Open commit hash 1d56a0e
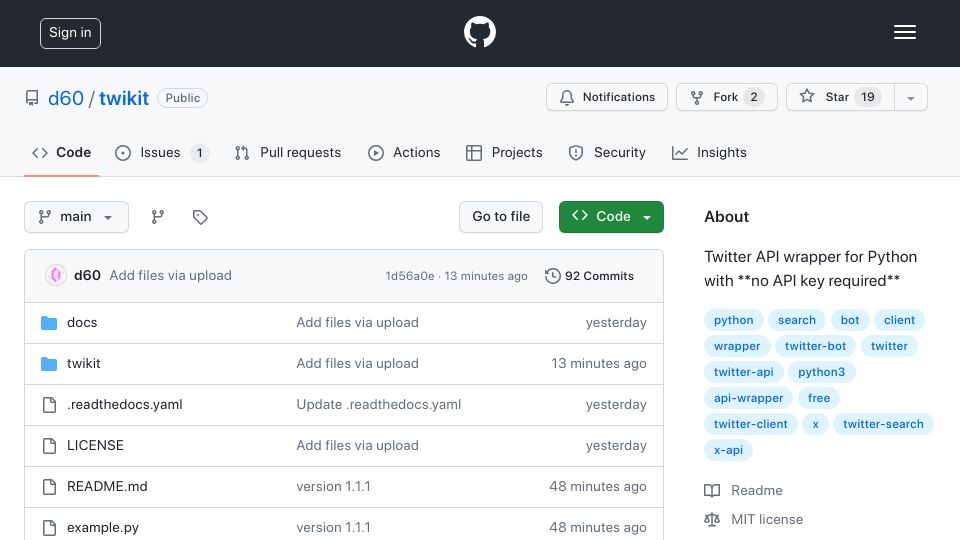960x540 pixels. click(410, 276)
